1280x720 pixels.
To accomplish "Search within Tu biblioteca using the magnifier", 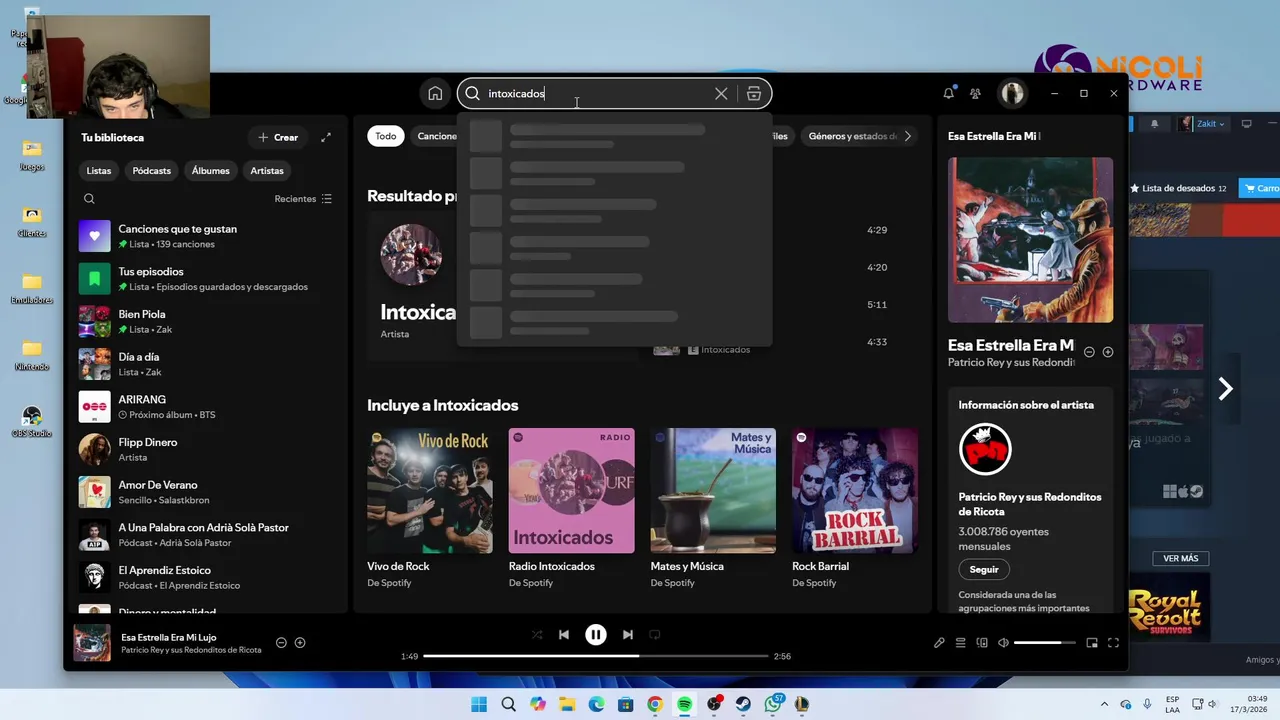I will 89,199.
